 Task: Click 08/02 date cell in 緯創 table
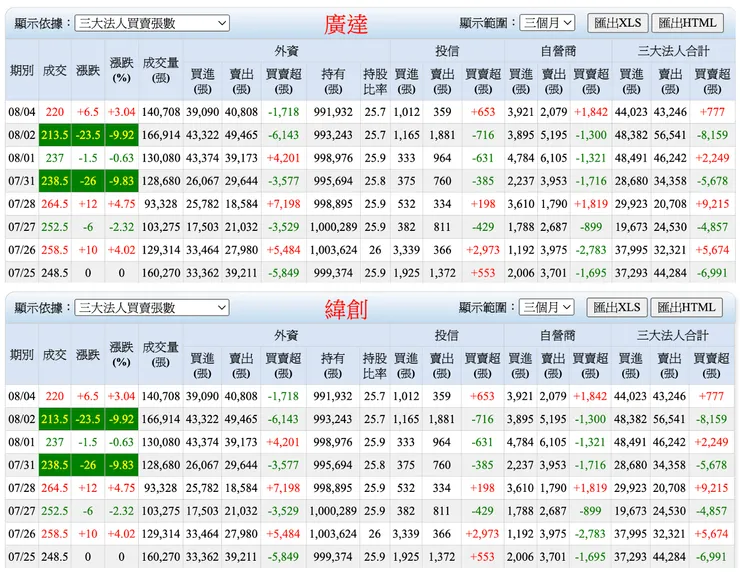pyautogui.click(x=22, y=419)
